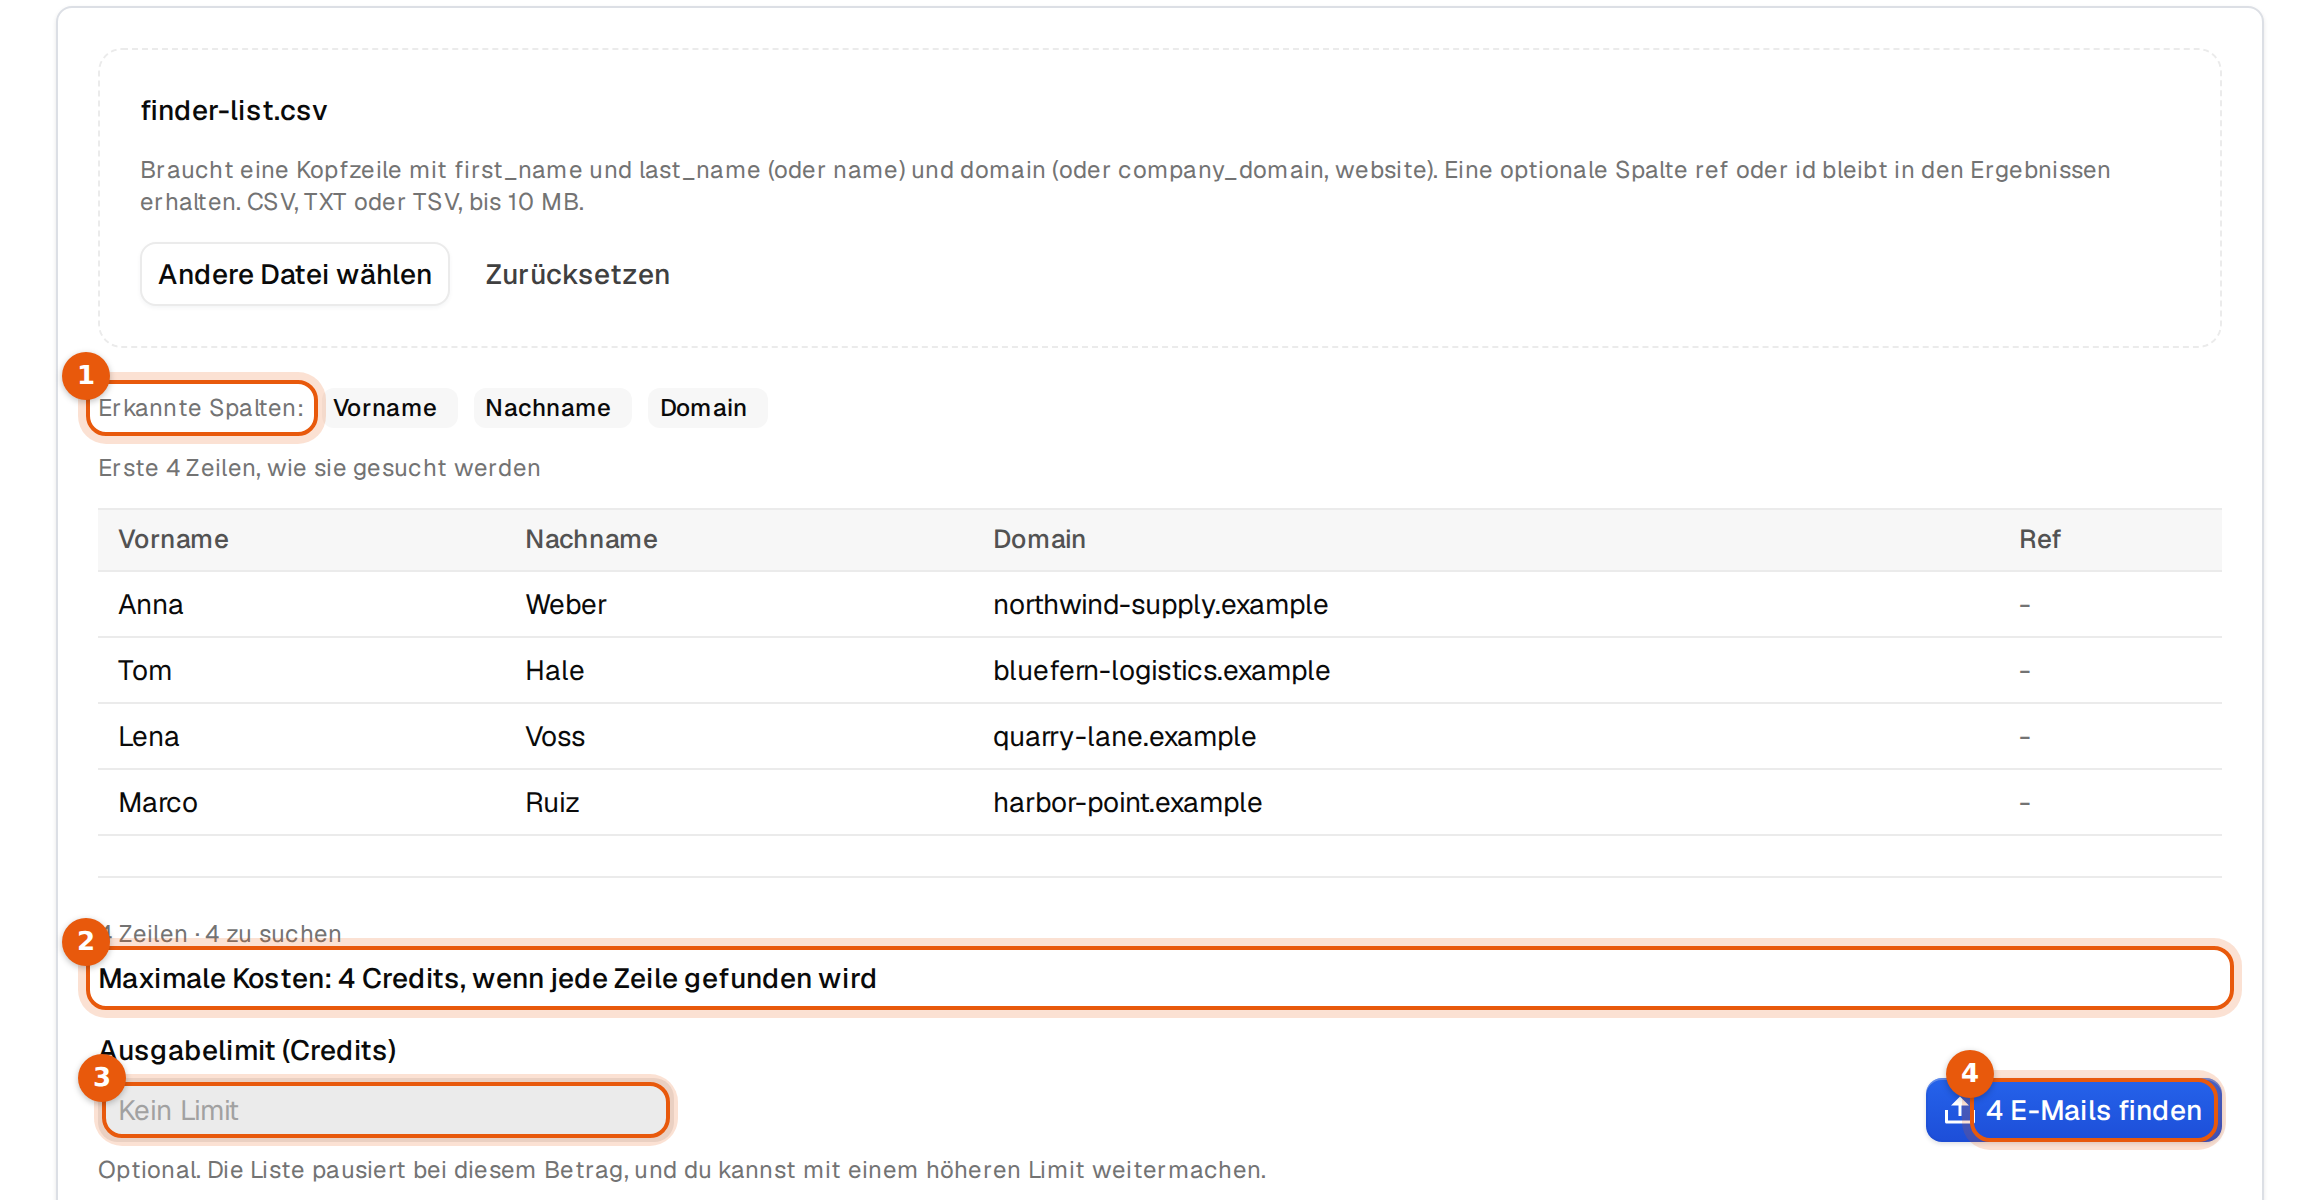
Task: Select the cell Lena
Action: 149,736
